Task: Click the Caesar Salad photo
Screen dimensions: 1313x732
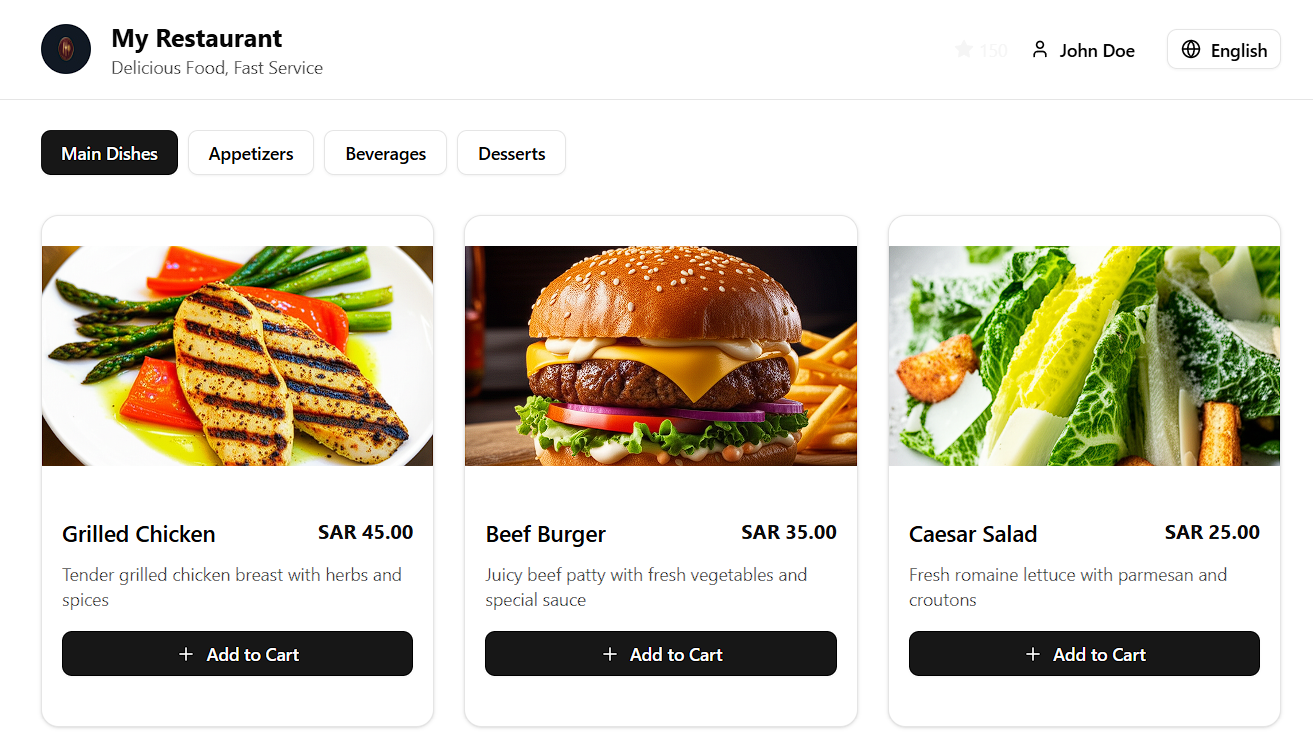Action: click(1084, 356)
